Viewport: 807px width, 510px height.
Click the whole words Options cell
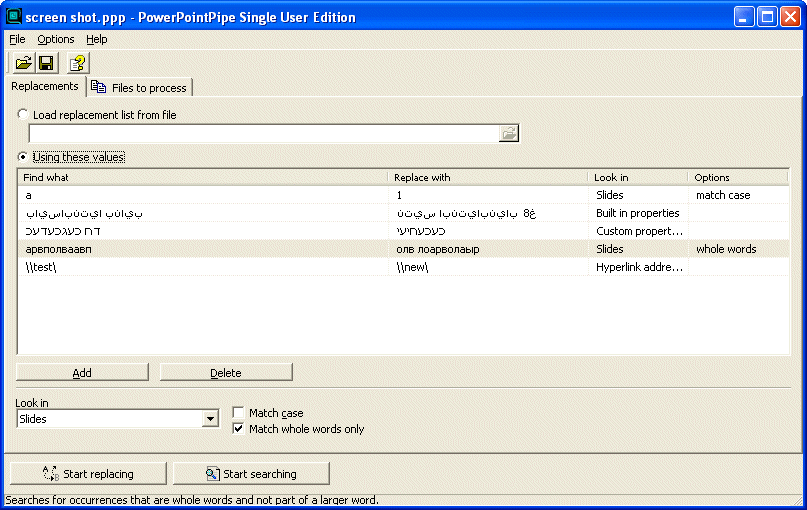pyautogui.click(x=738, y=249)
